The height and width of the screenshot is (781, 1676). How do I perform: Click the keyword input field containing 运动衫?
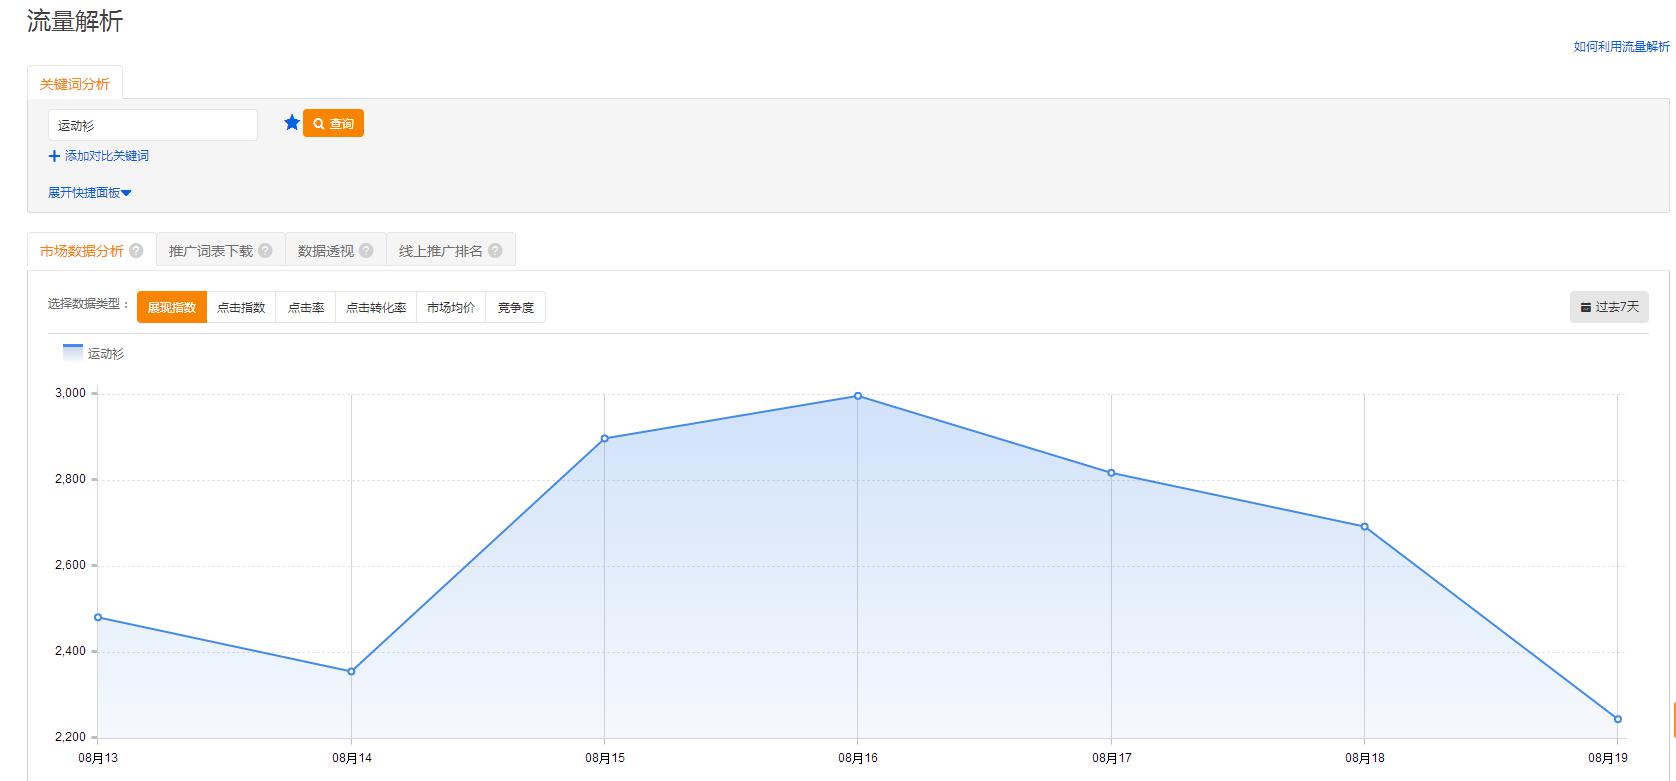pyautogui.click(x=153, y=125)
